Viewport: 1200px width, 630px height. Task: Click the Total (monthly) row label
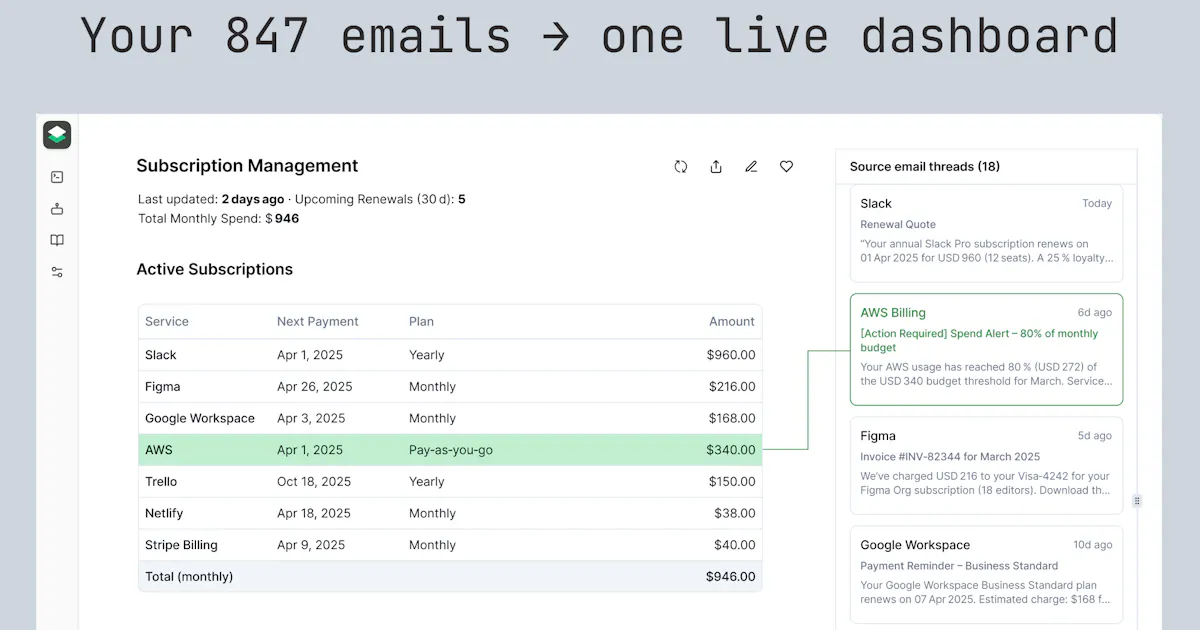[x=189, y=577]
